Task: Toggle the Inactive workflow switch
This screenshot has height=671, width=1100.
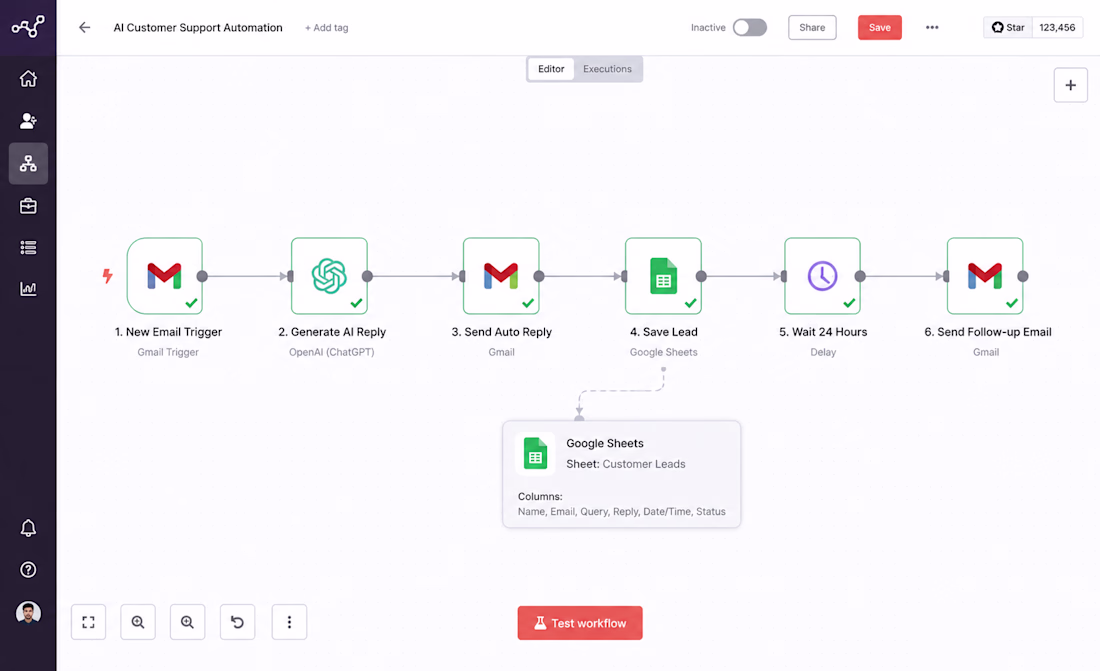Action: point(749,27)
